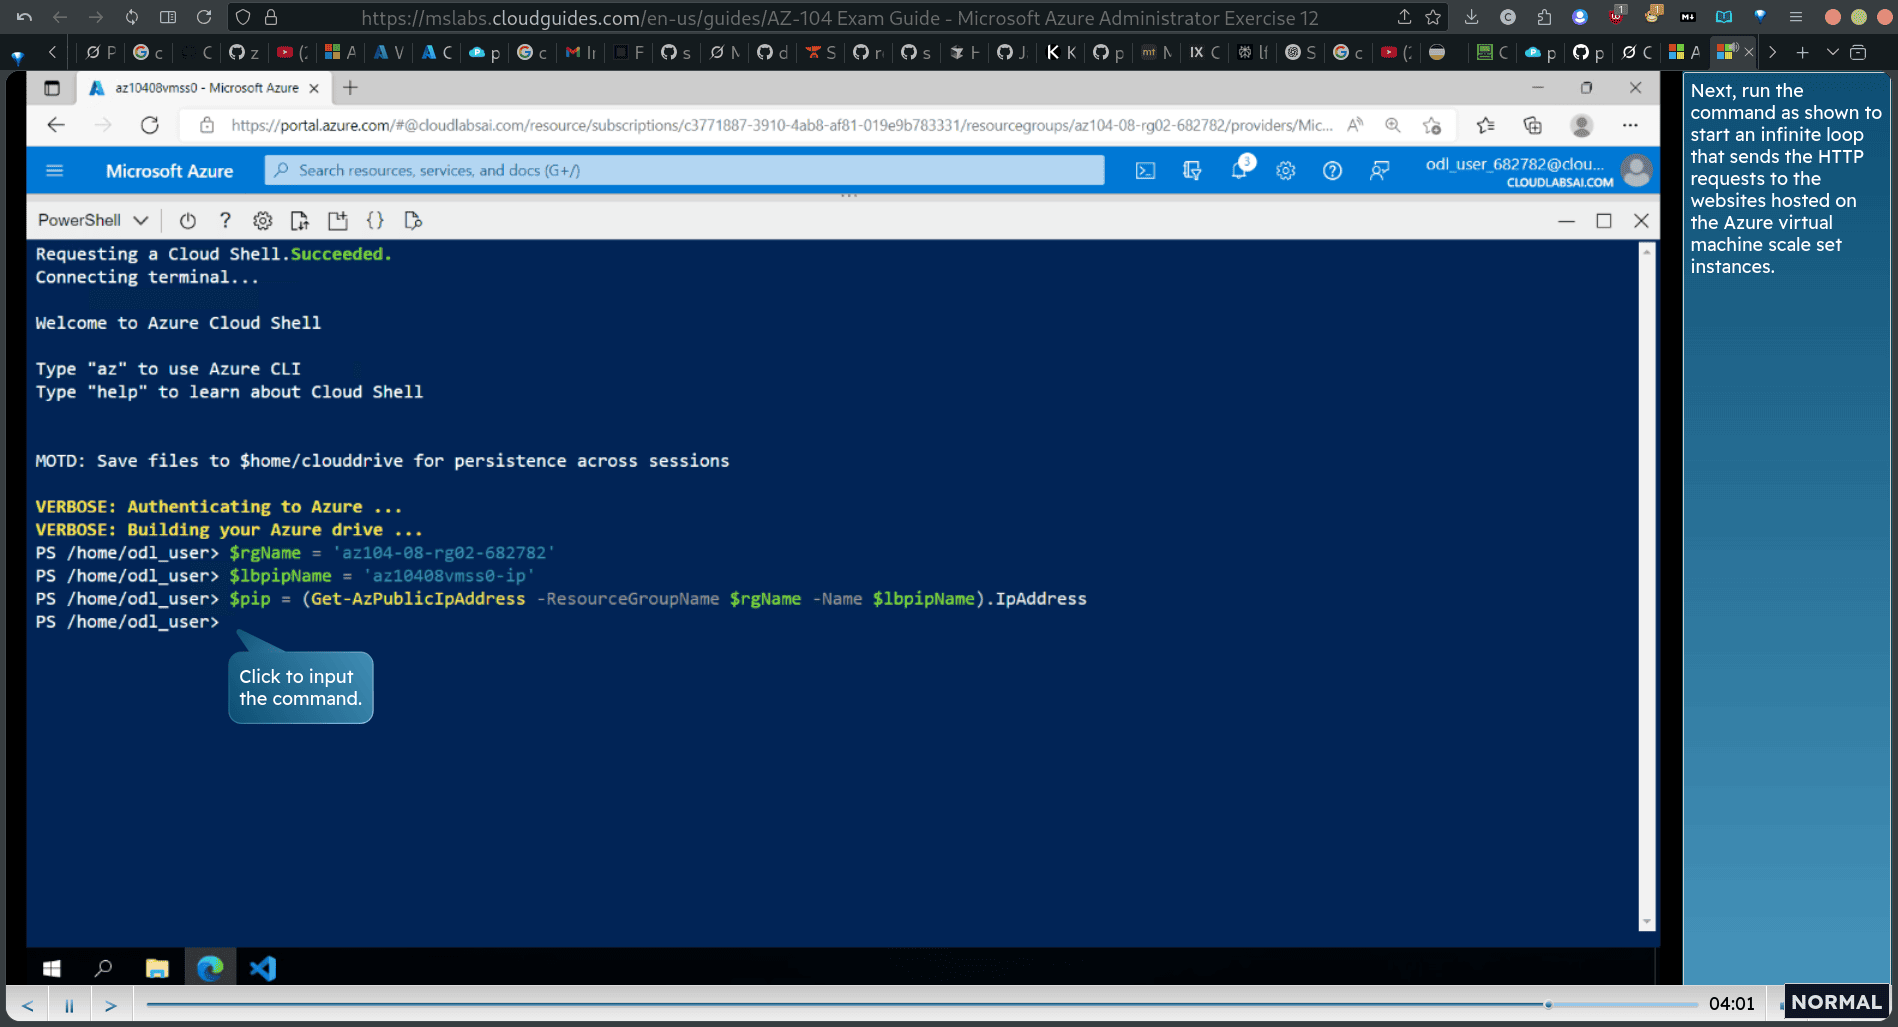Open Azure help question mark icon
This screenshot has height=1027, width=1898.
click(1332, 171)
